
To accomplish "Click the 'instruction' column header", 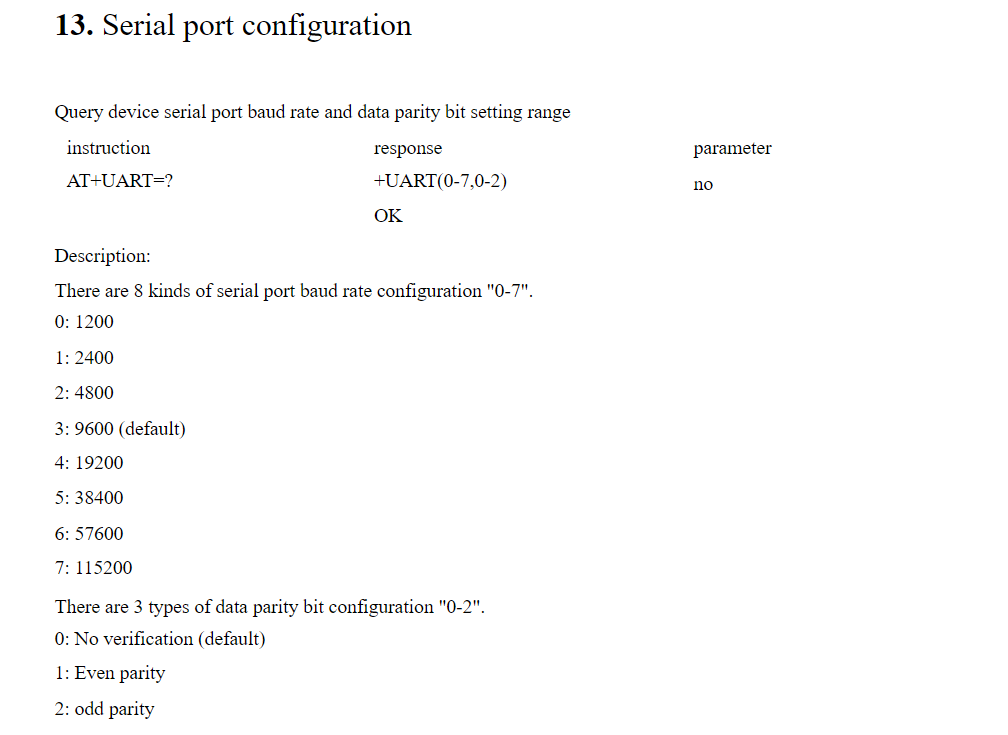I will click(x=108, y=148).
